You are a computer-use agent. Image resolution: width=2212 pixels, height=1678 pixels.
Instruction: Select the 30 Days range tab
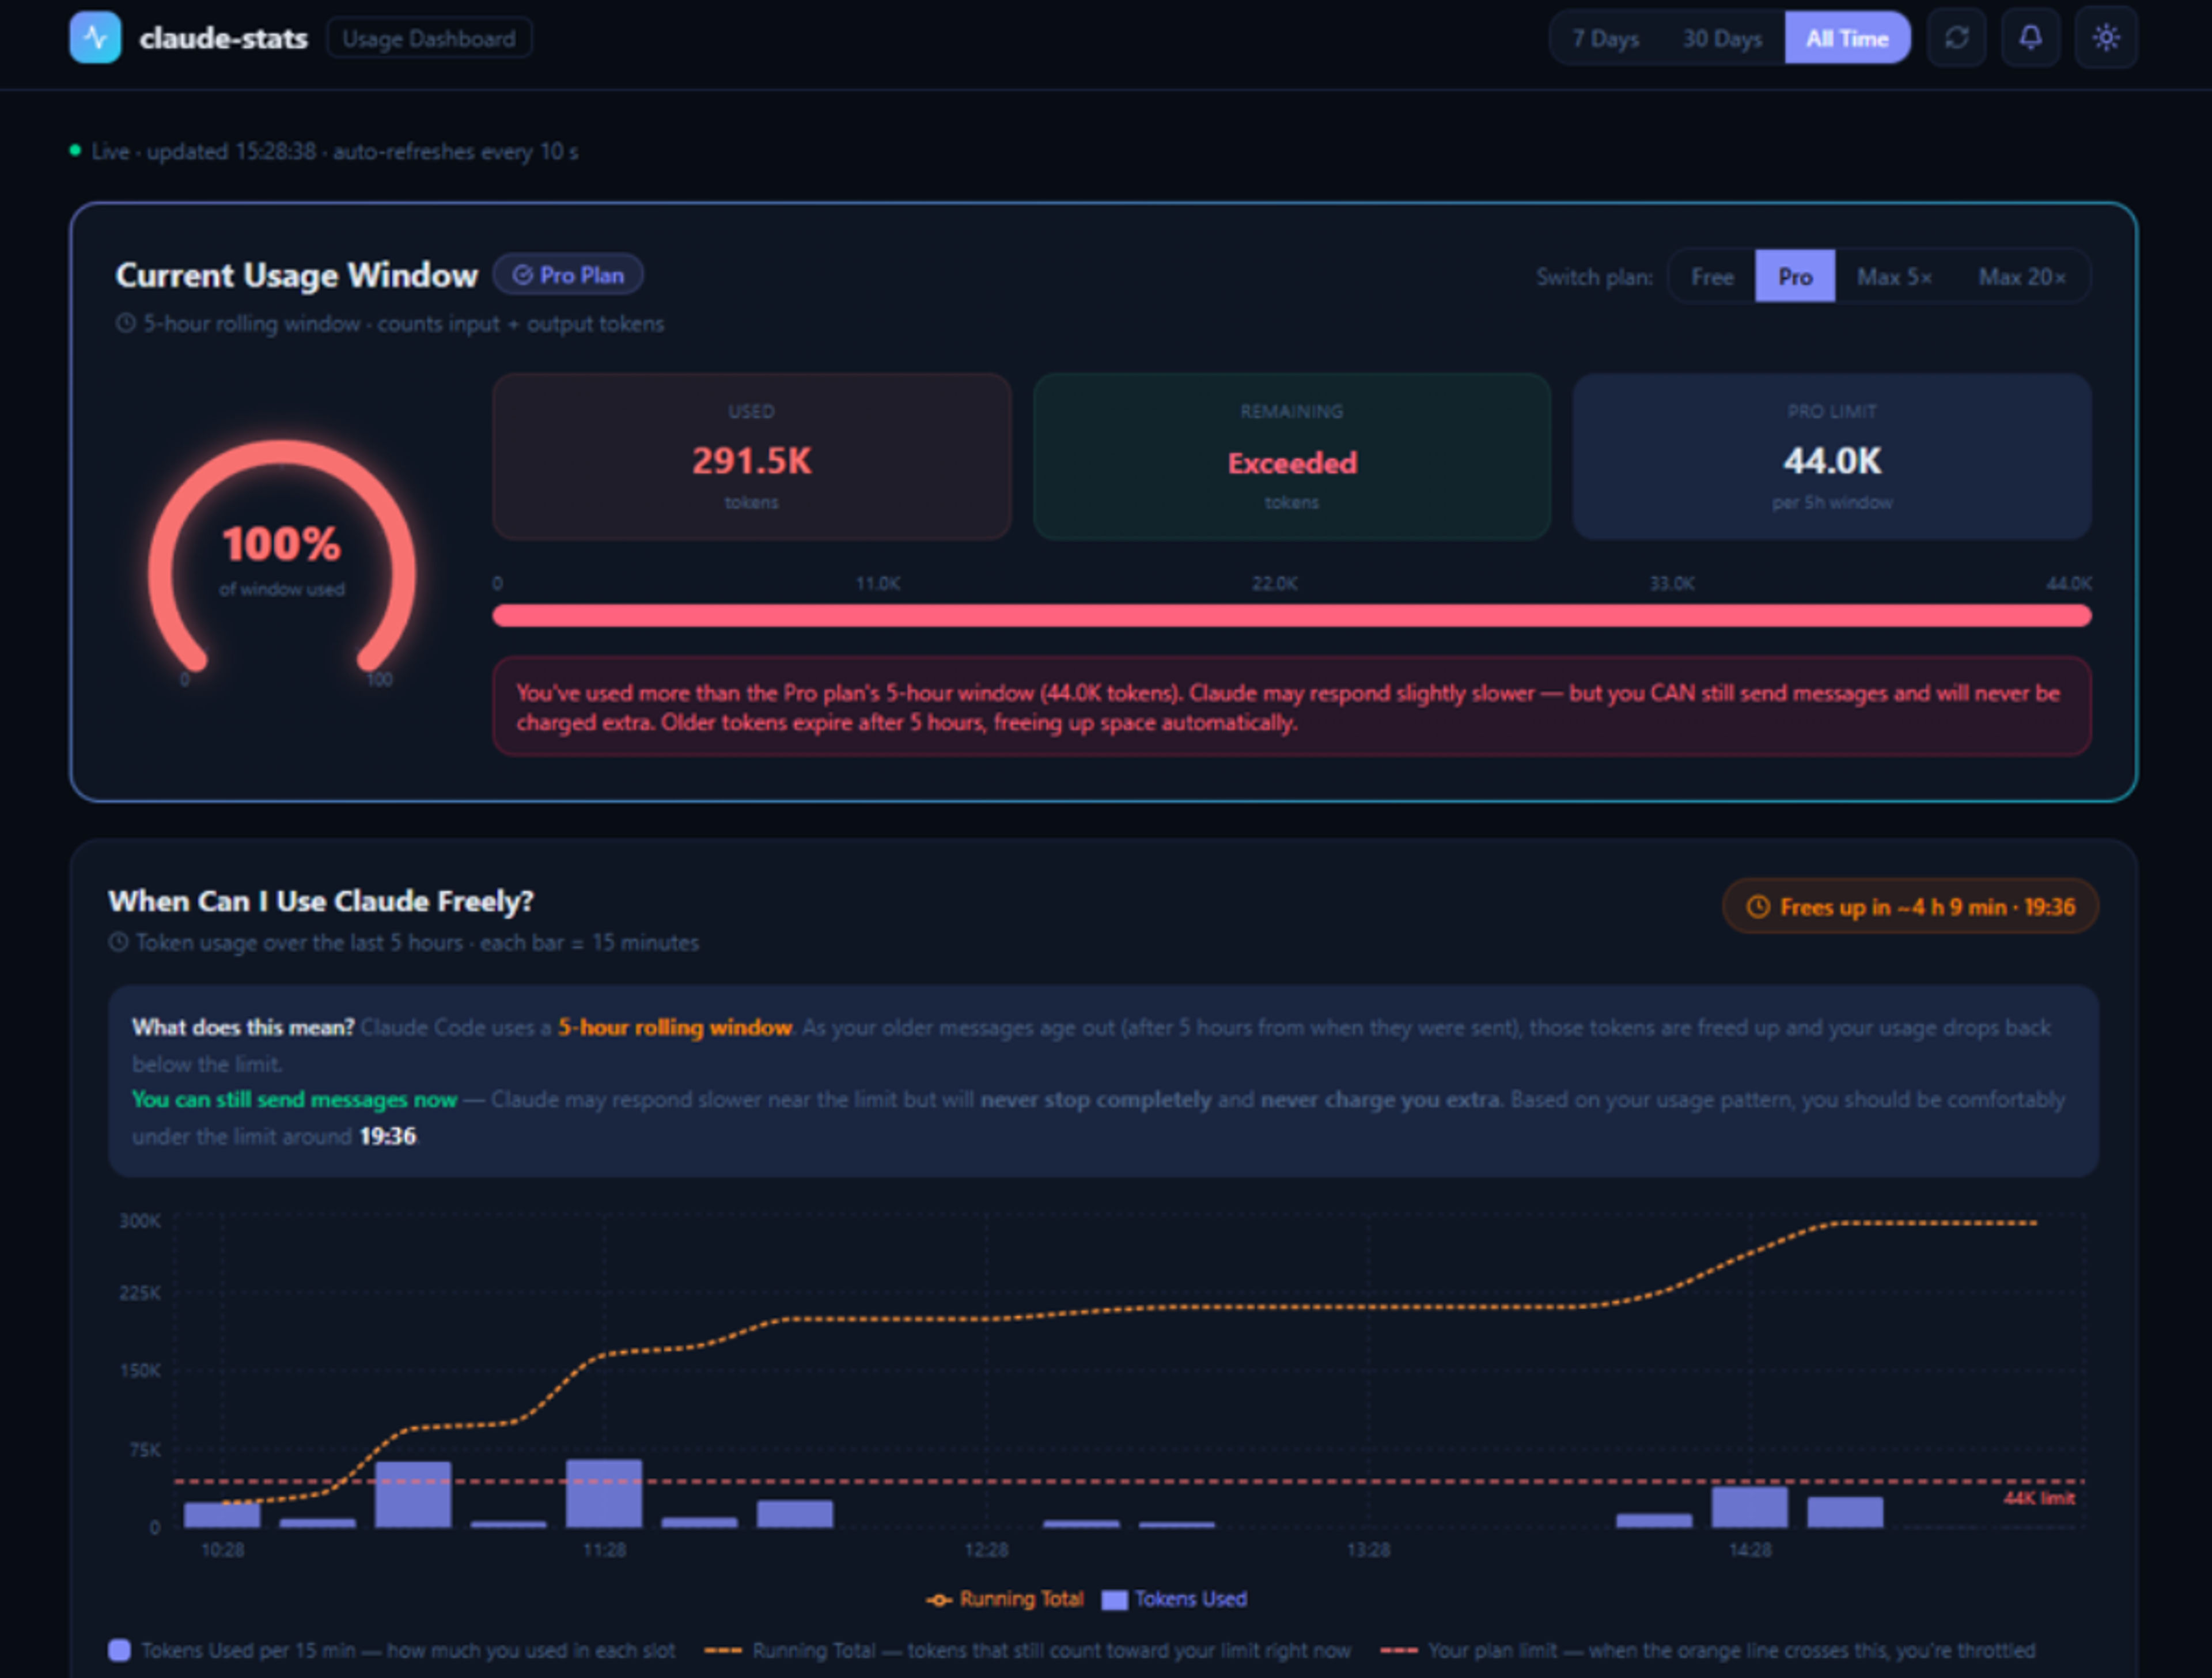point(1722,38)
